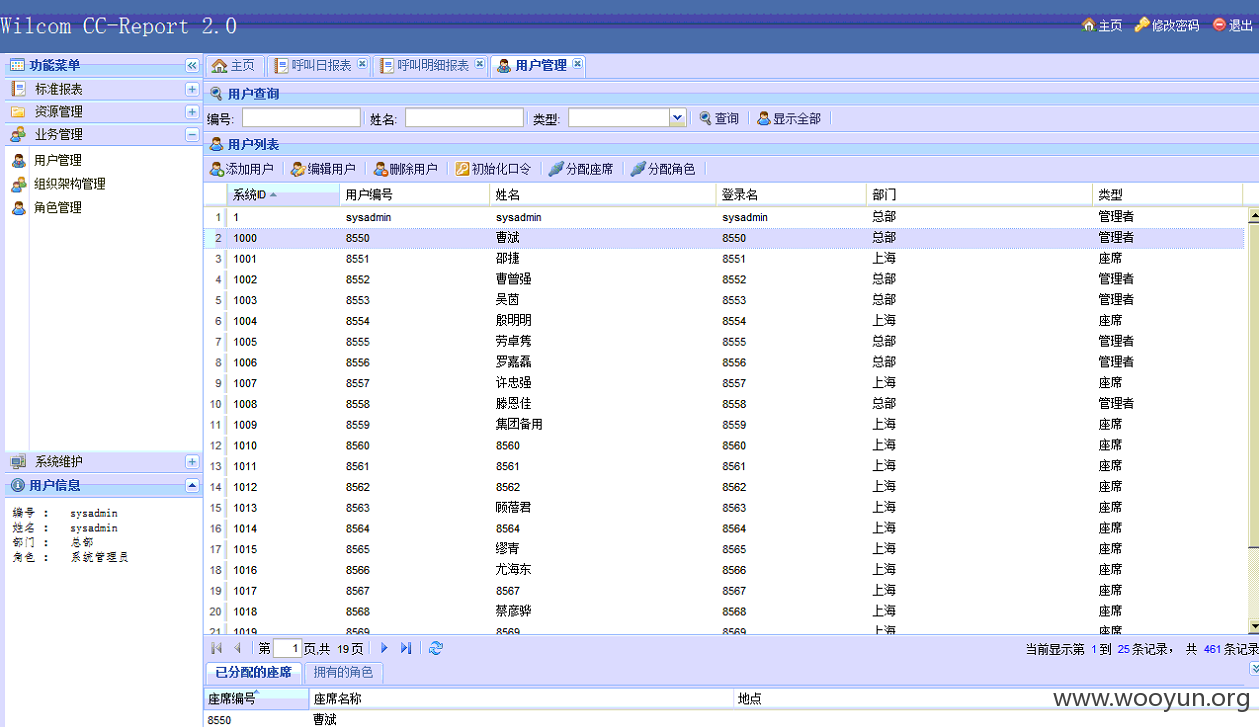1259x727 pixels.
Task: Click 分配座席 in the toolbar
Action: click(x=581, y=169)
